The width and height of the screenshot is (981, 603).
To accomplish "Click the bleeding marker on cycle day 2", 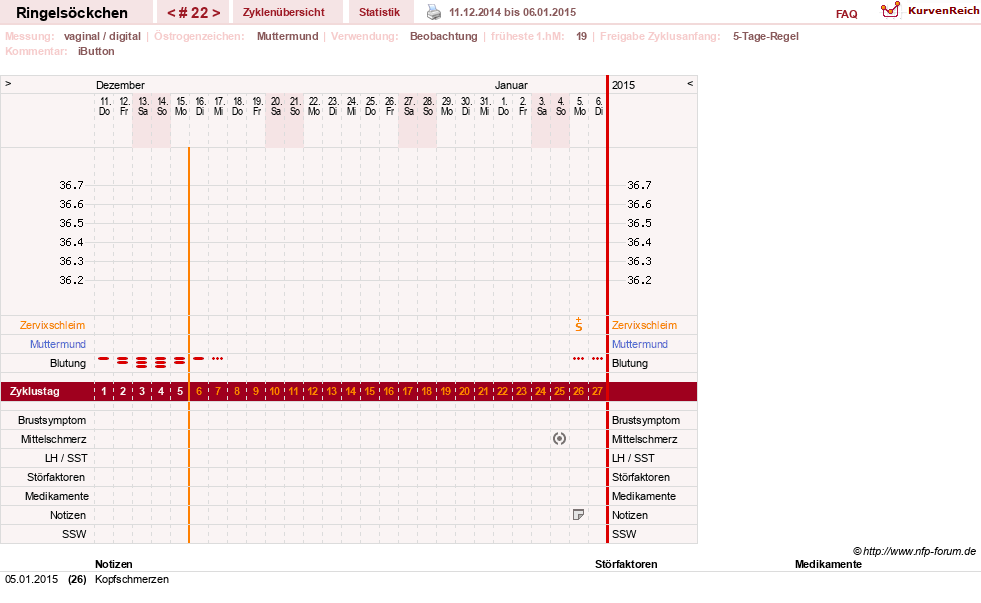I will pos(123,361).
